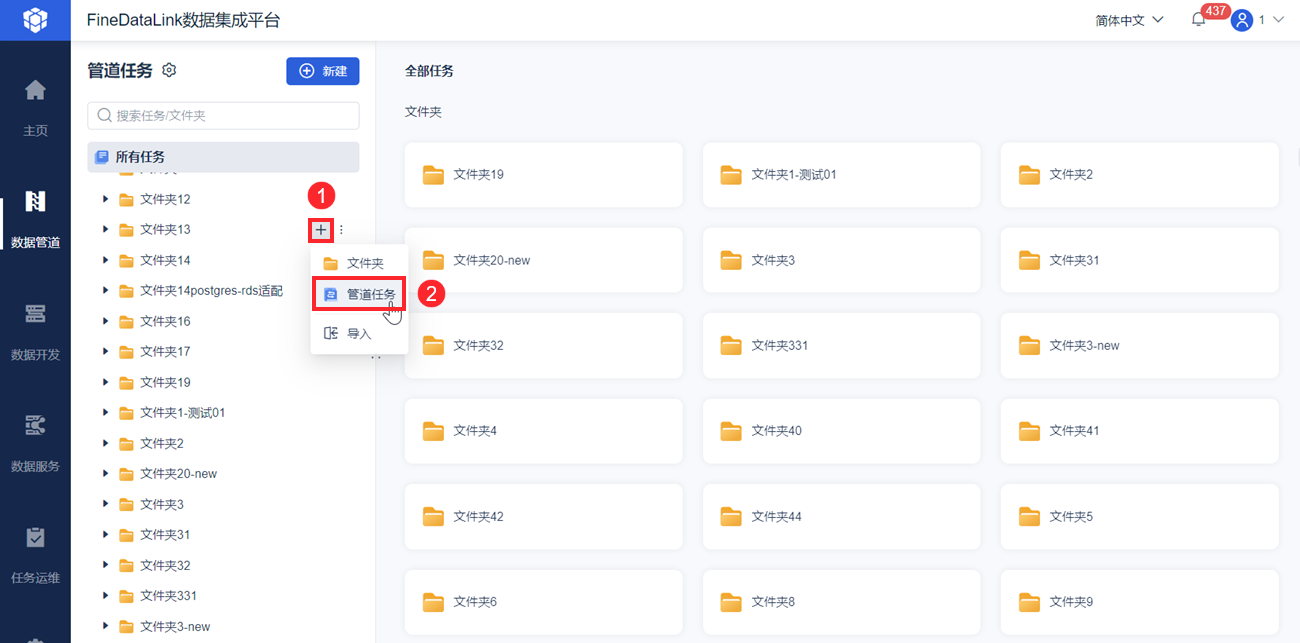Expand 文件夹13 in the tree

105,229
